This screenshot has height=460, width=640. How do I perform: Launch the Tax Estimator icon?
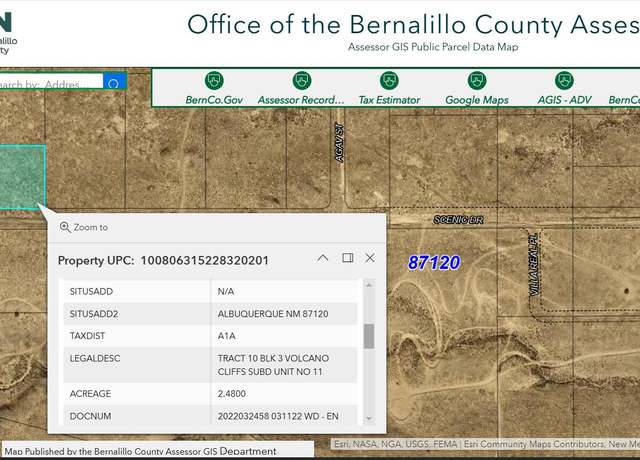pos(389,80)
